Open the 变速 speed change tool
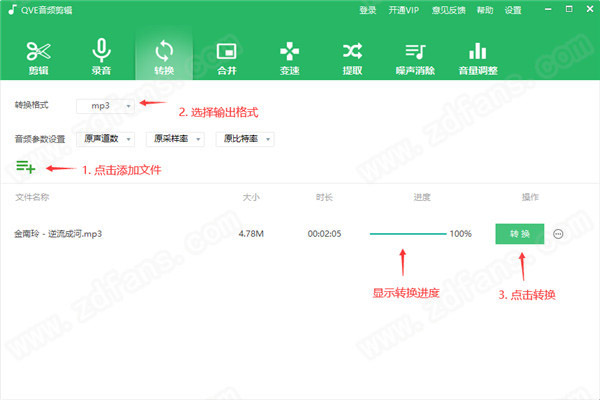 [289, 58]
